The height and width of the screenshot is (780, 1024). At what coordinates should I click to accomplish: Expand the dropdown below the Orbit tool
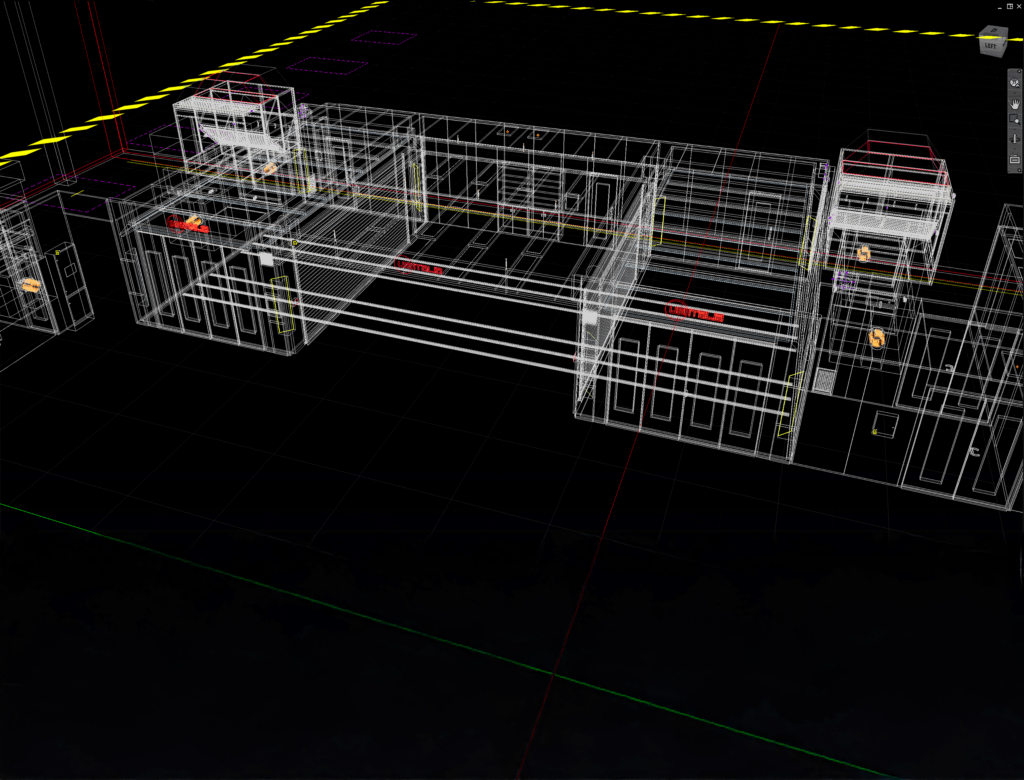click(x=1014, y=148)
